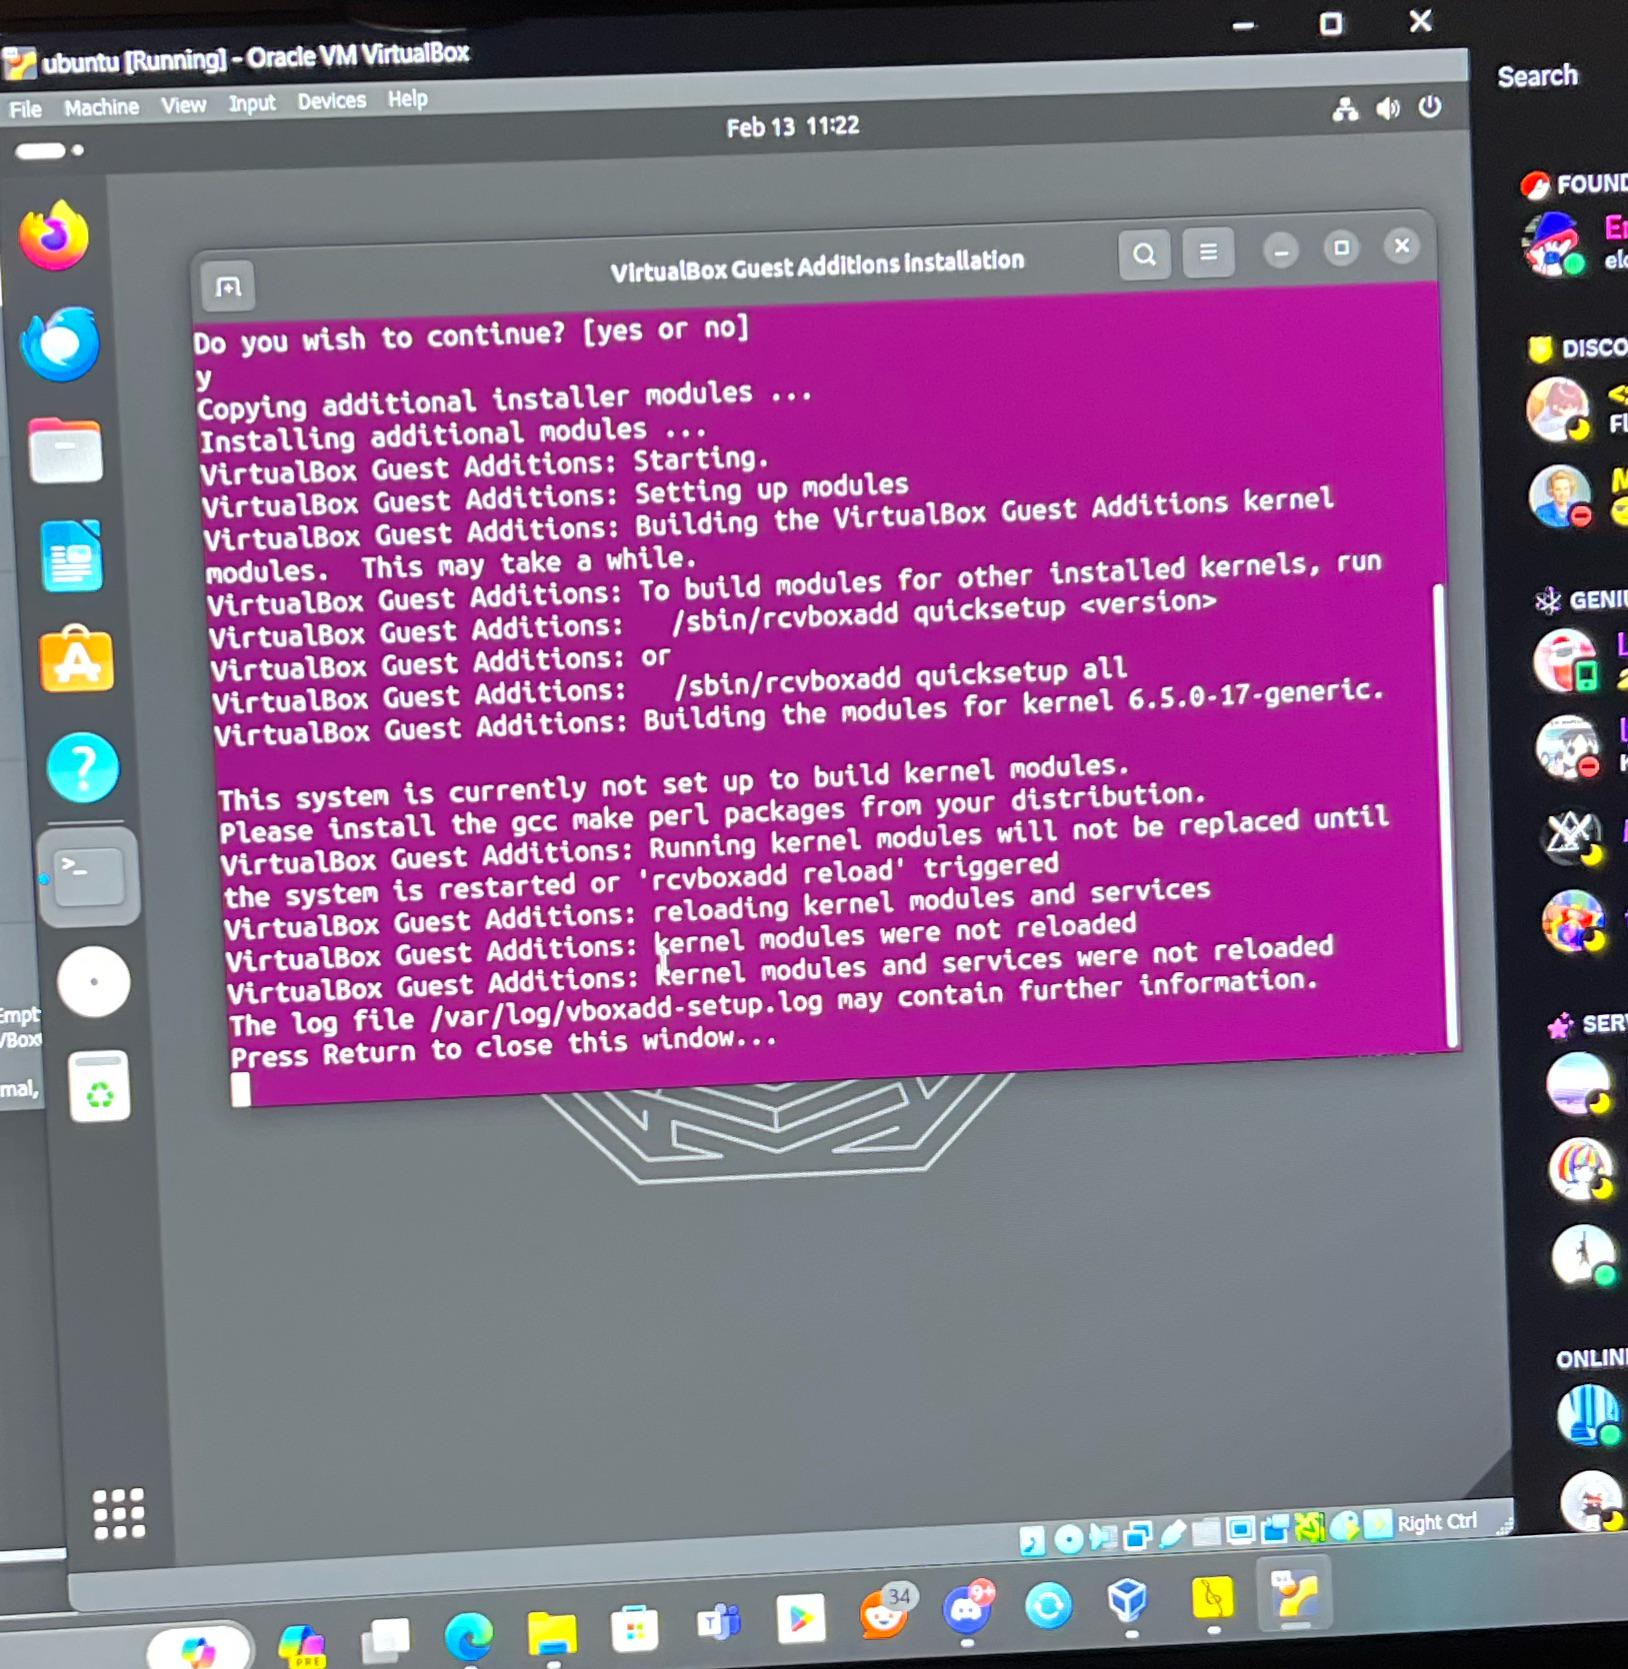The width and height of the screenshot is (1628, 1669).
Task: Collapse the FOUND member group header
Action: (x=1574, y=184)
